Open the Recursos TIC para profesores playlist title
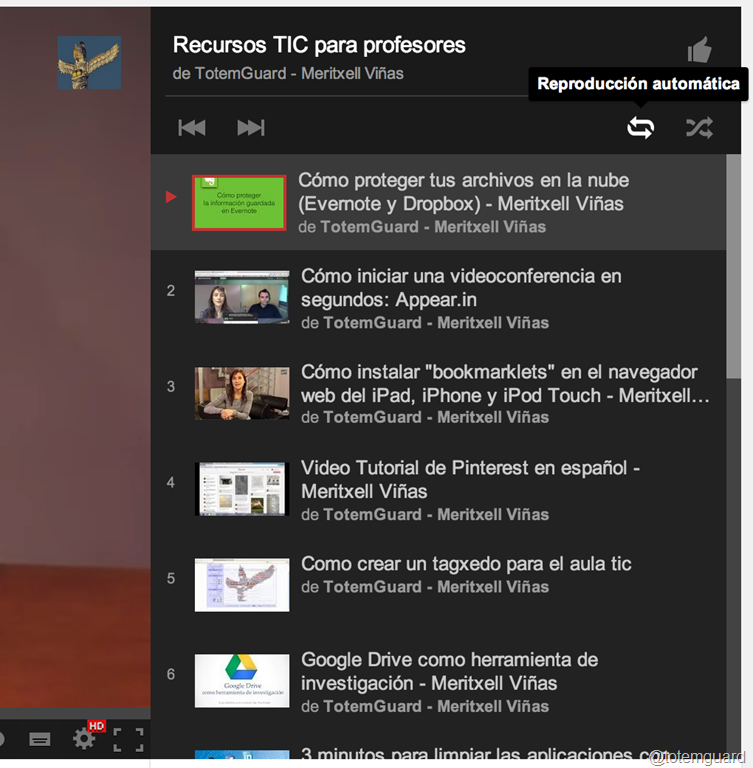Screen dimensions: 753x768 pyautogui.click(x=319, y=45)
